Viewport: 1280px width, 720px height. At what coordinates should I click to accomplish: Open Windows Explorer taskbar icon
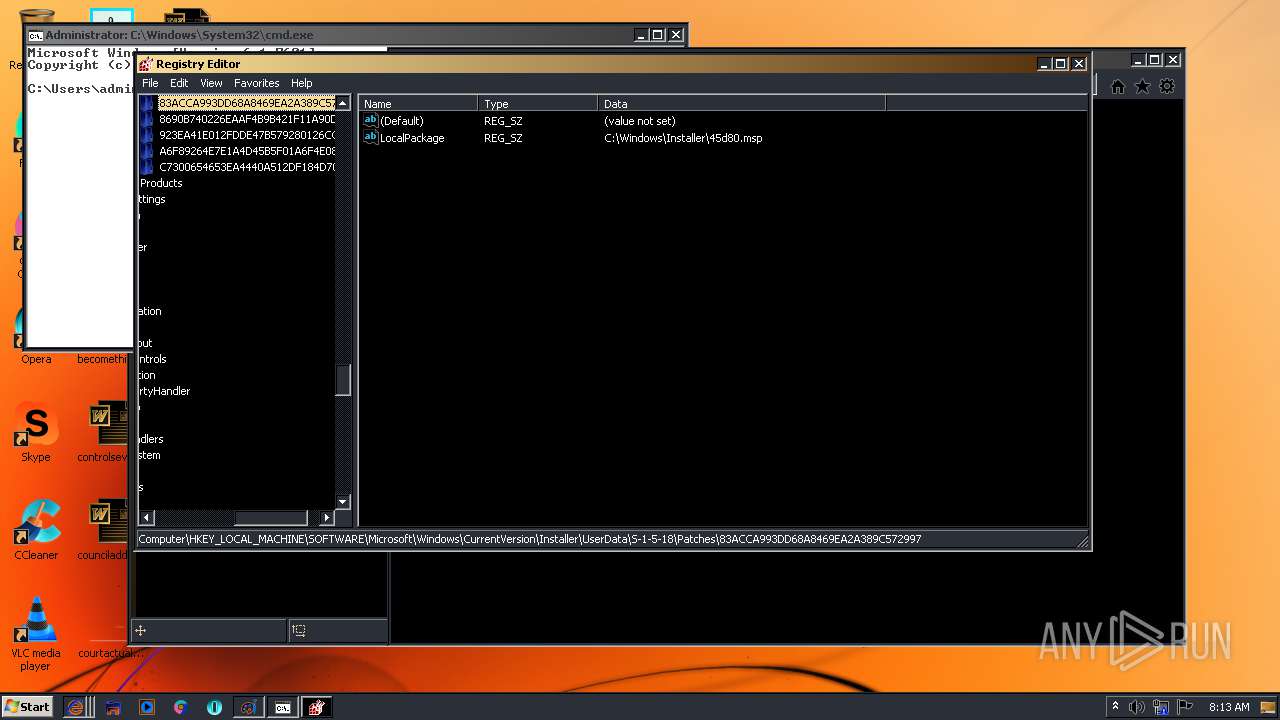click(113, 707)
